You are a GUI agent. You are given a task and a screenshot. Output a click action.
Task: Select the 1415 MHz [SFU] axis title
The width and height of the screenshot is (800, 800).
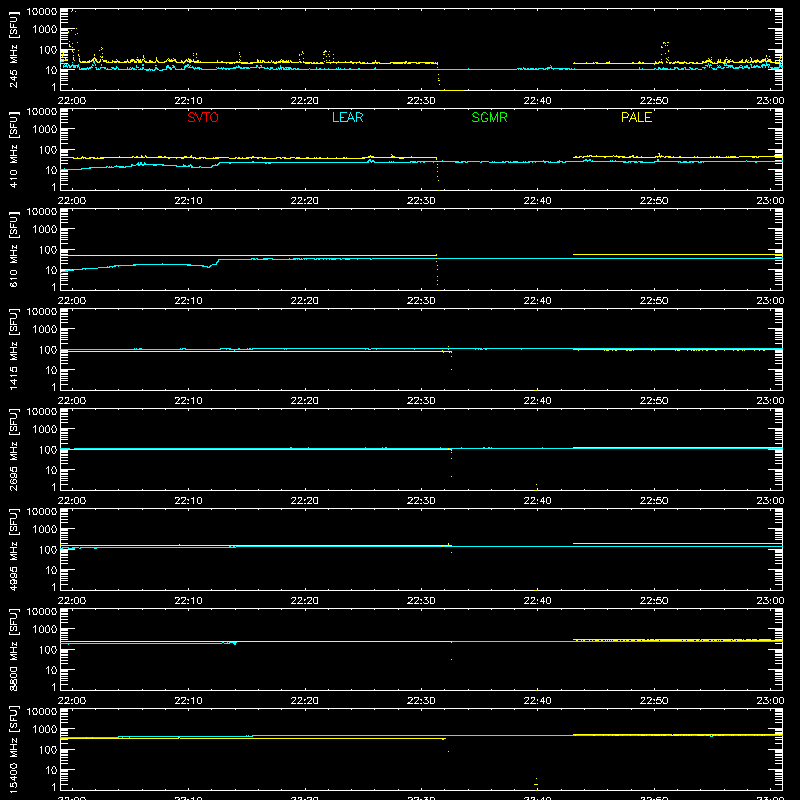14,349
